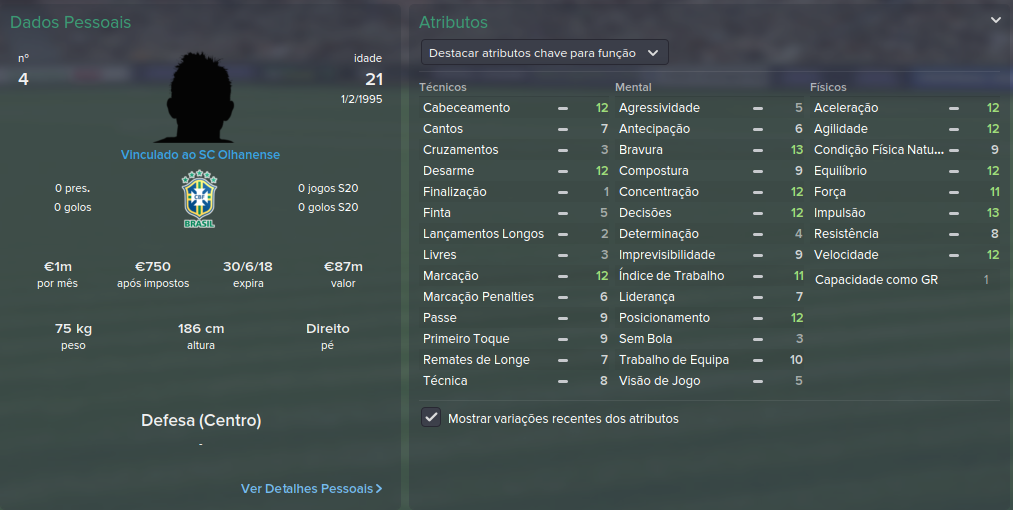1013x510 pixels.
Task: Select the Capacidade como GR attribute row
Action: pos(903,280)
